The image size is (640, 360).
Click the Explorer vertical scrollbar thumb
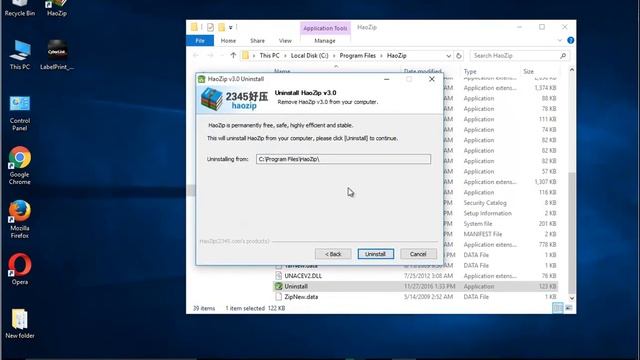point(571,233)
